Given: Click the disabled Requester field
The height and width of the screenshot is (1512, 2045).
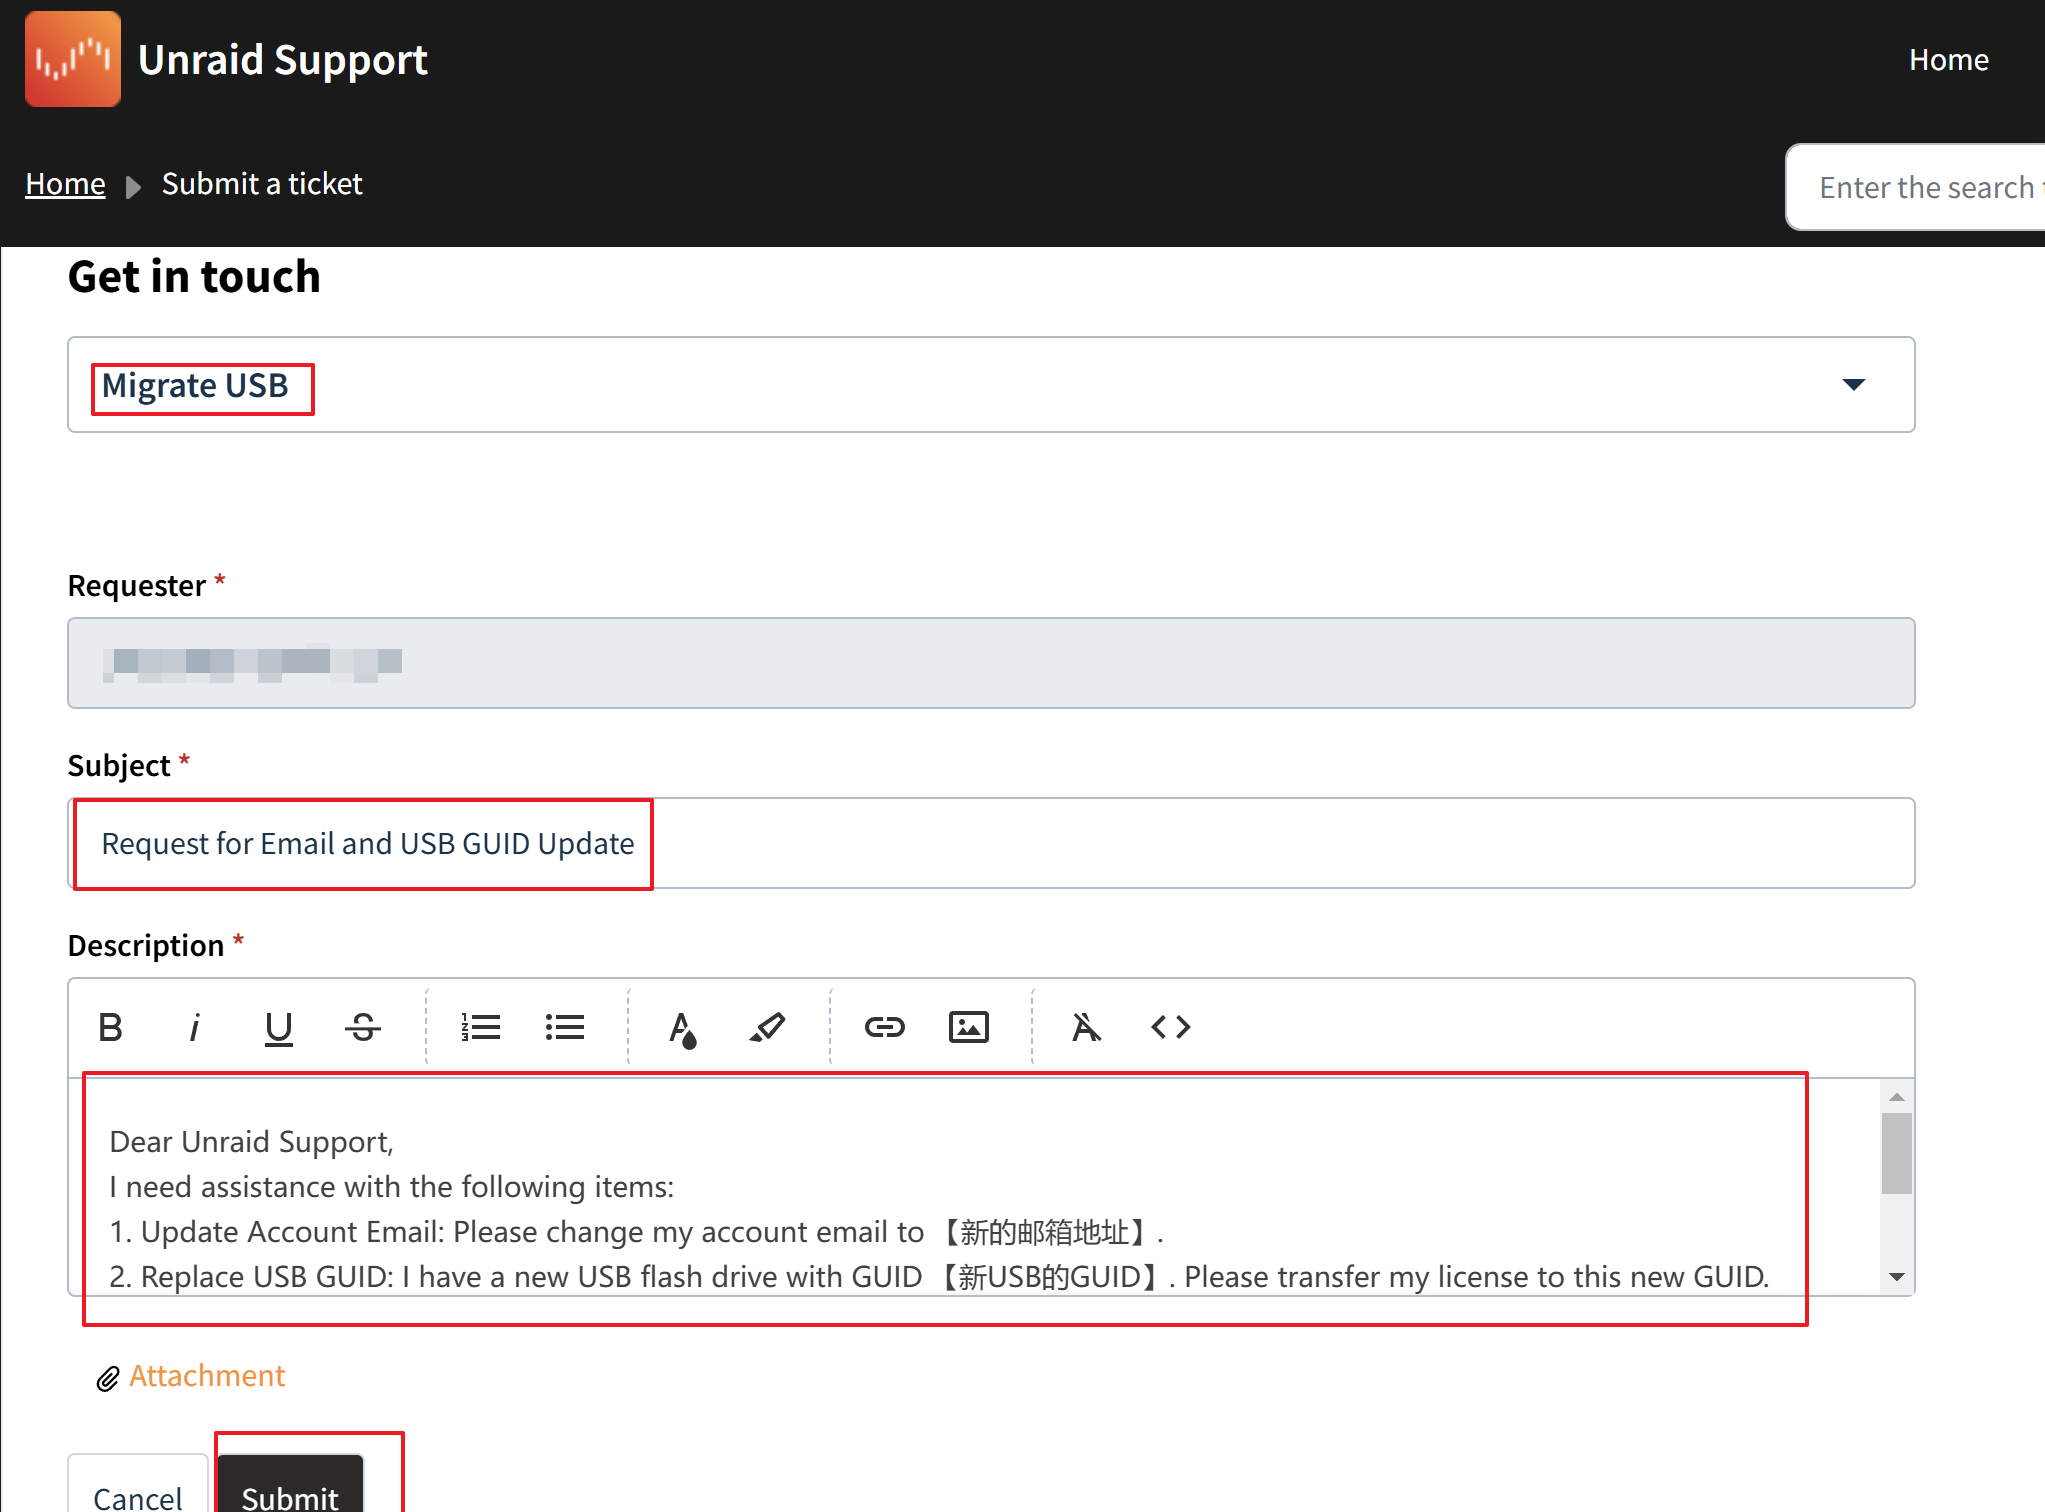Looking at the screenshot, I should click(991, 663).
